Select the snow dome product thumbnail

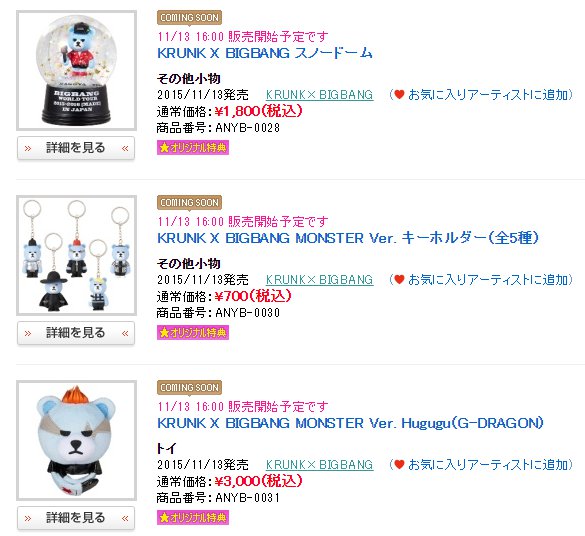tap(76, 70)
